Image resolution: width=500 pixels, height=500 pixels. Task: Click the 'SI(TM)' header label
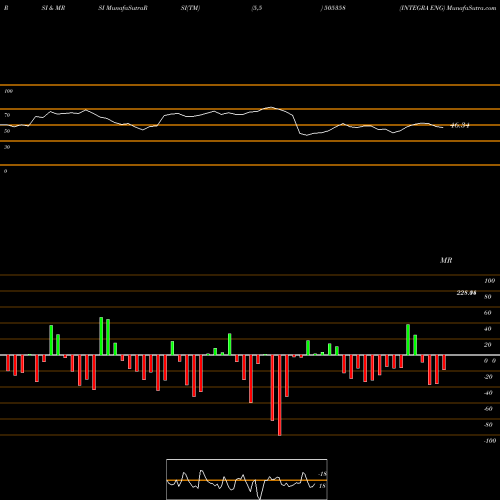[x=190, y=8]
